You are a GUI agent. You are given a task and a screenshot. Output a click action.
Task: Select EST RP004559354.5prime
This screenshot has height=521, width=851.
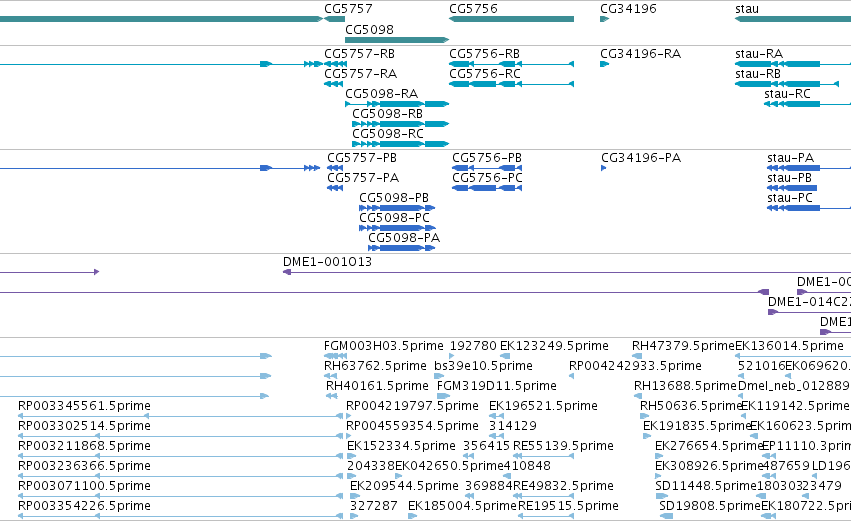click(x=412, y=426)
